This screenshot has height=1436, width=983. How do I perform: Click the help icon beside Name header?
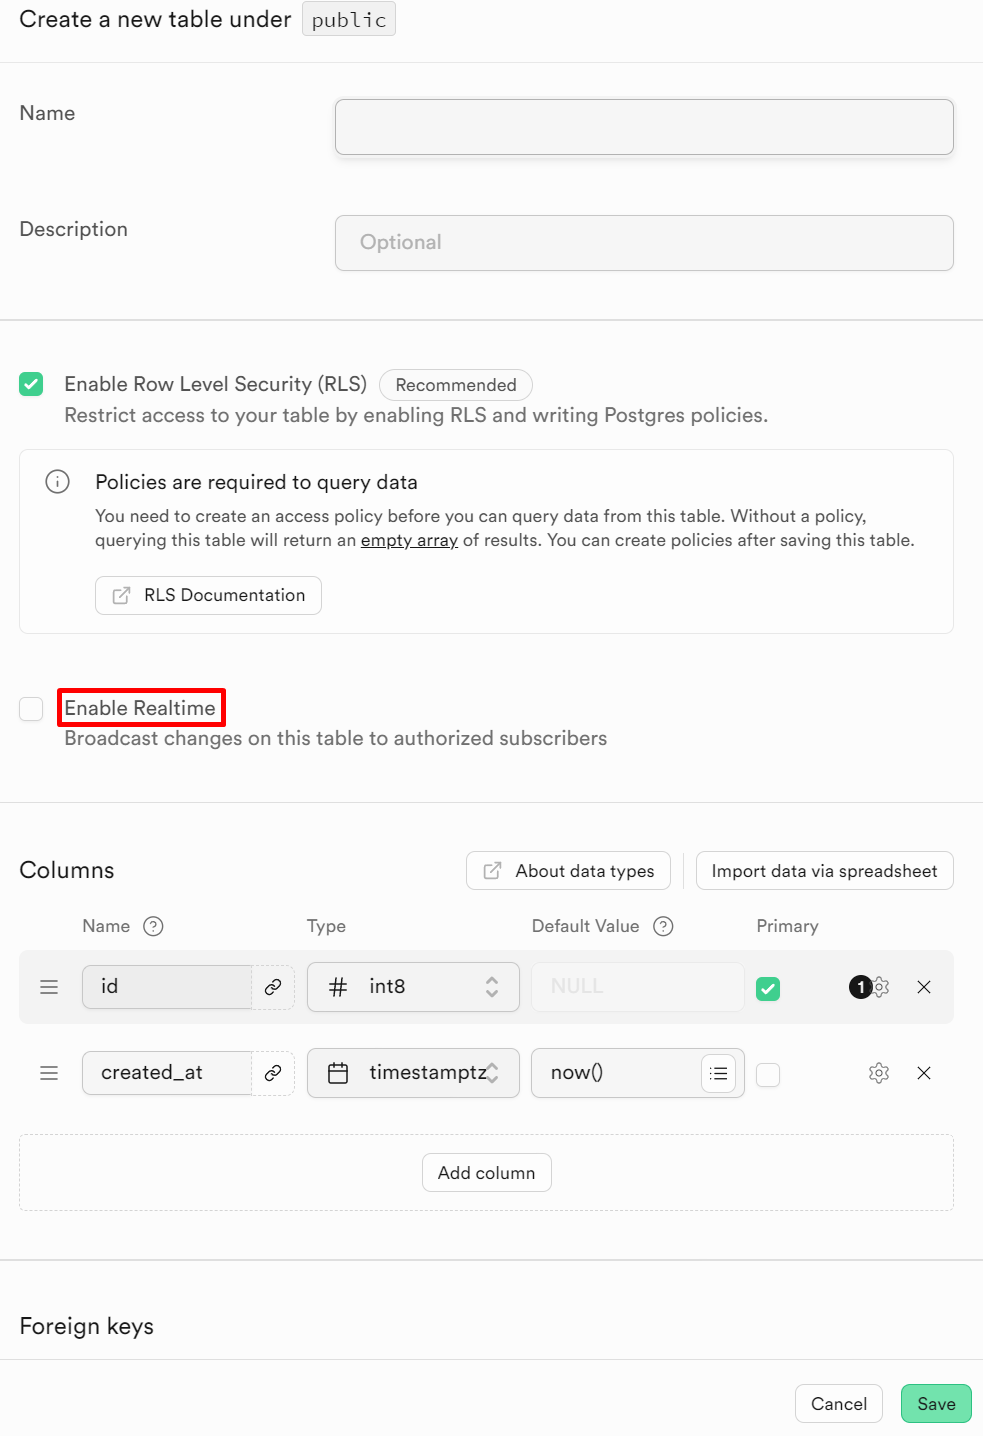click(x=153, y=926)
